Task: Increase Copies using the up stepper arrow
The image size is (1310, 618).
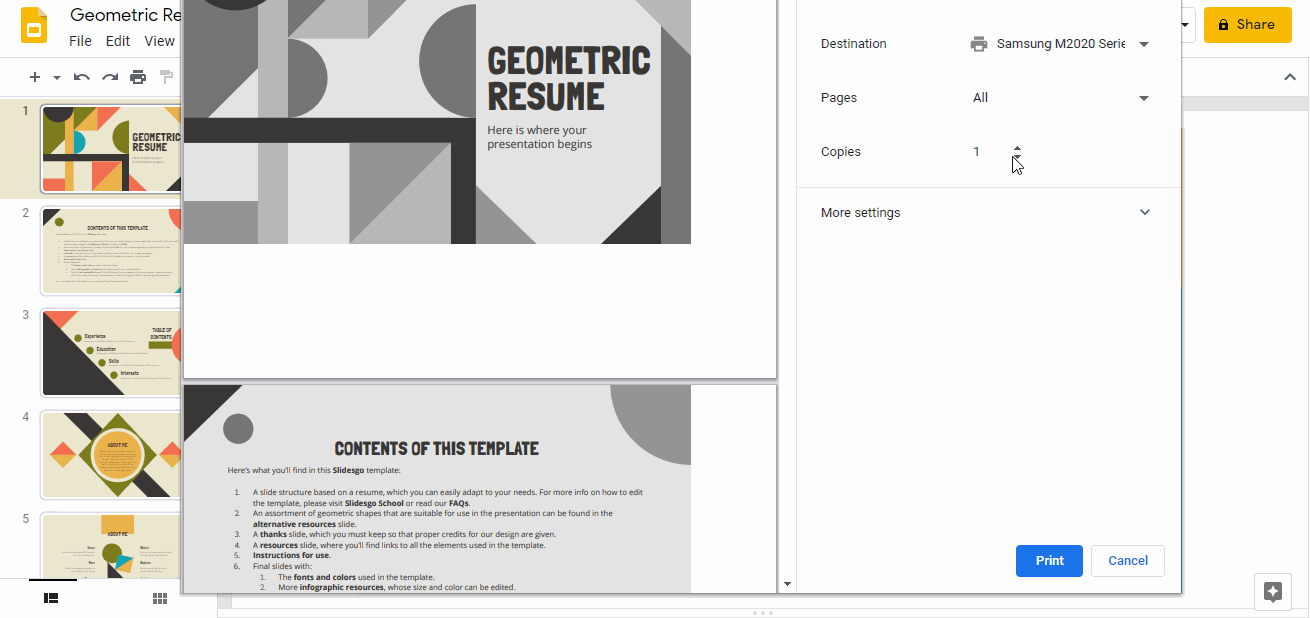Action: click(x=1016, y=146)
